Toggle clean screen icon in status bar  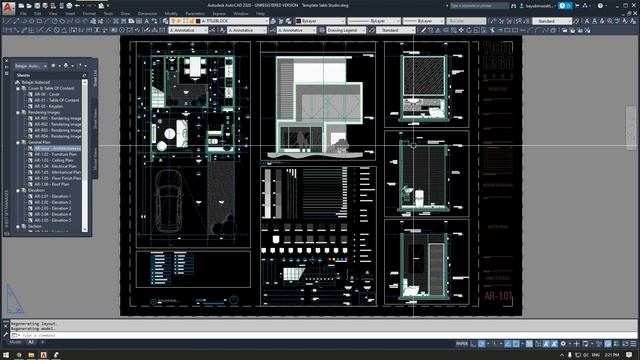(x=626, y=344)
